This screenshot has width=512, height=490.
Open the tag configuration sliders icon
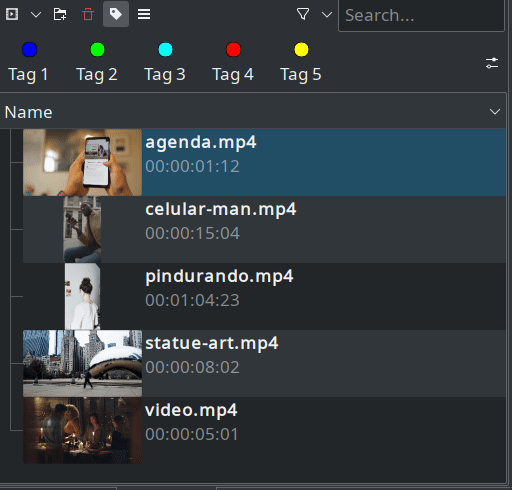pos(492,63)
